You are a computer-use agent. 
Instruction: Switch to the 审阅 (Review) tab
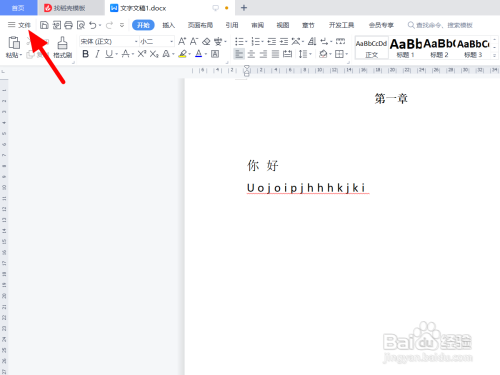point(258,25)
